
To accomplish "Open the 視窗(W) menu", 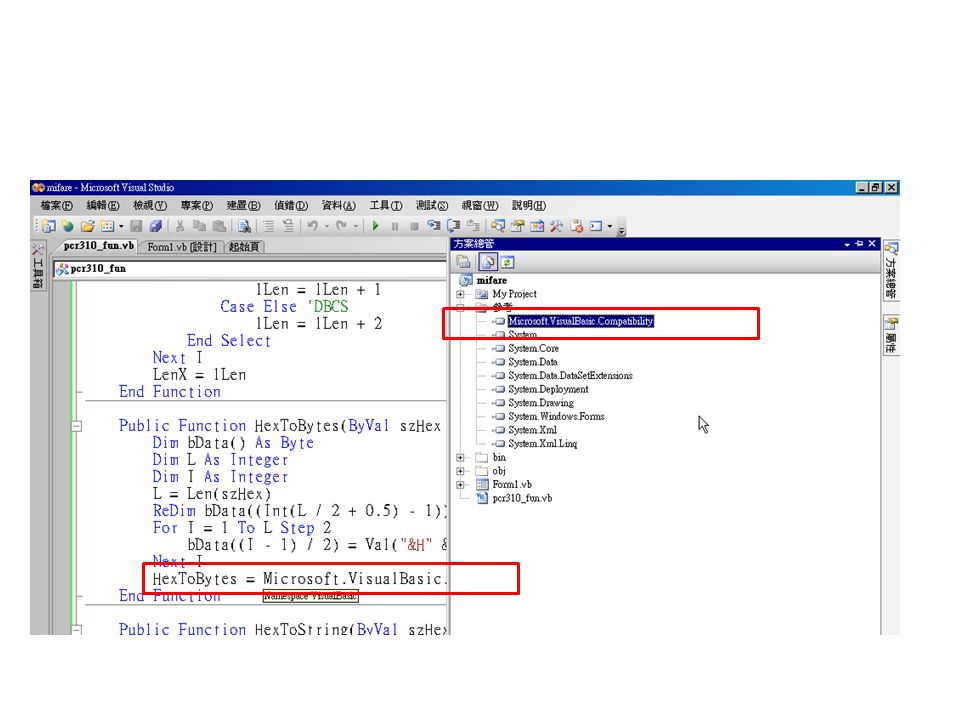I will 480,205.
